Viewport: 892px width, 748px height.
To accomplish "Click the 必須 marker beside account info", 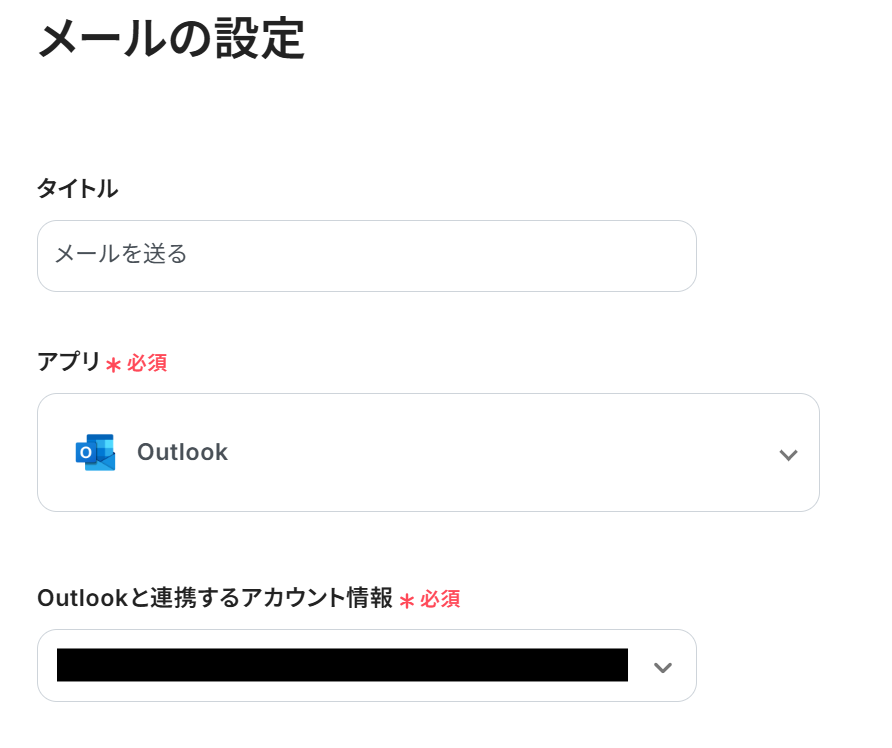I will tap(440, 599).
